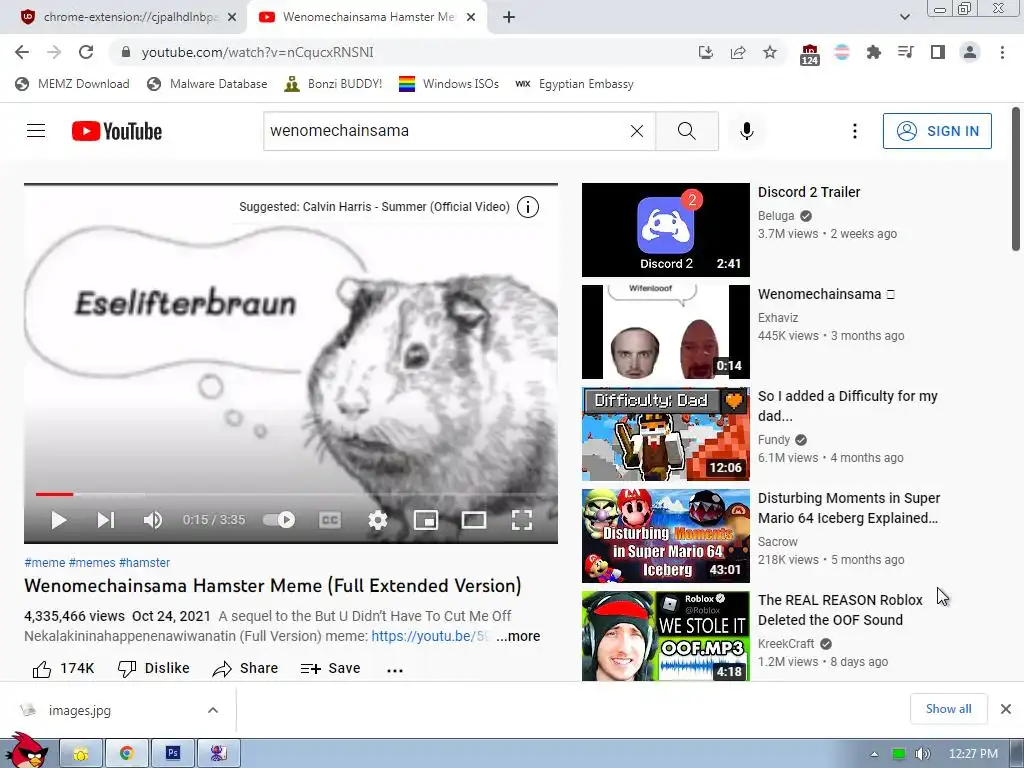Image resolution: width=1024 pixels, height=768 pixels.
Task: Like the video (174K)
Action: 63,669
